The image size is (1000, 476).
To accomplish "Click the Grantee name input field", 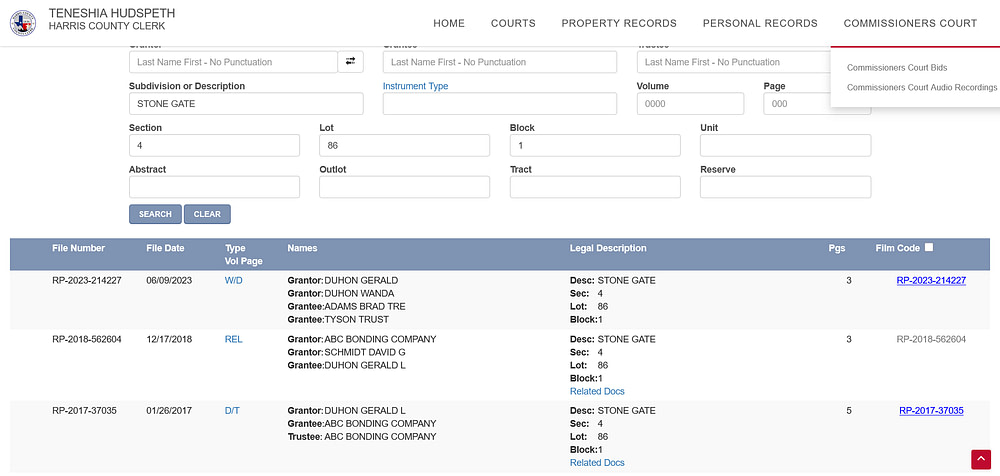I will point(500,62).
